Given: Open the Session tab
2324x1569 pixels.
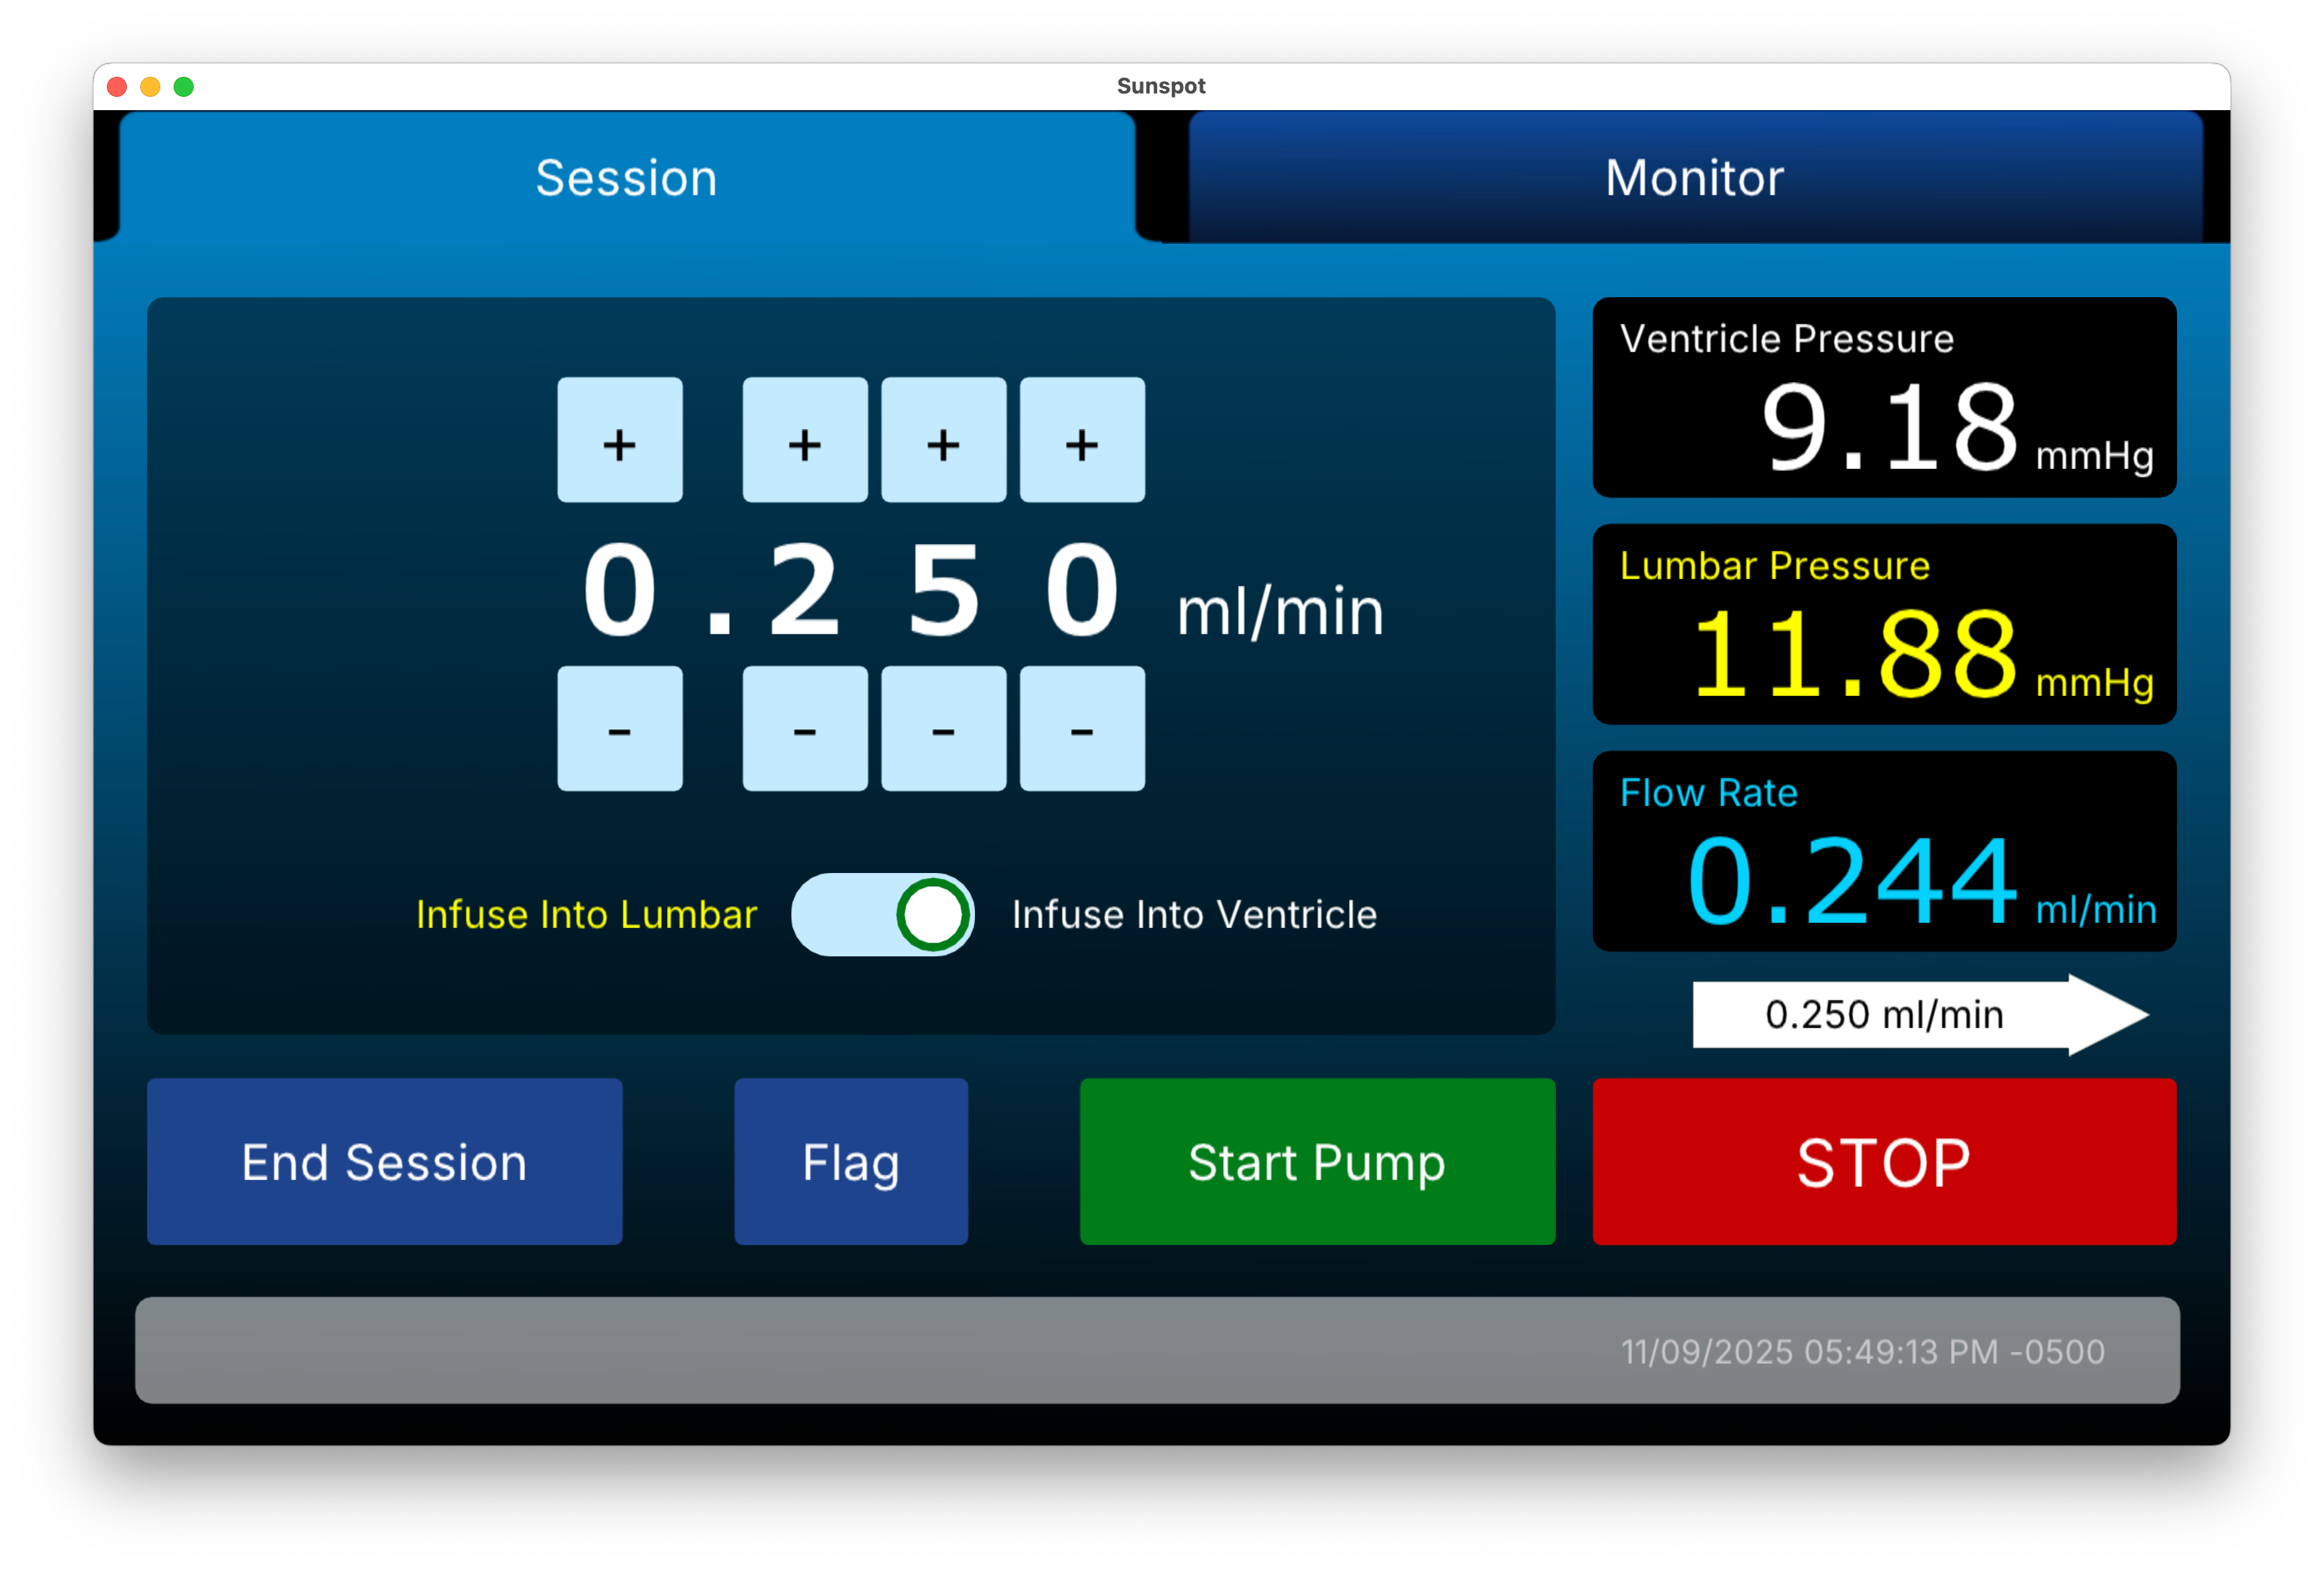Looking at the screenshot, I should 627,178.
